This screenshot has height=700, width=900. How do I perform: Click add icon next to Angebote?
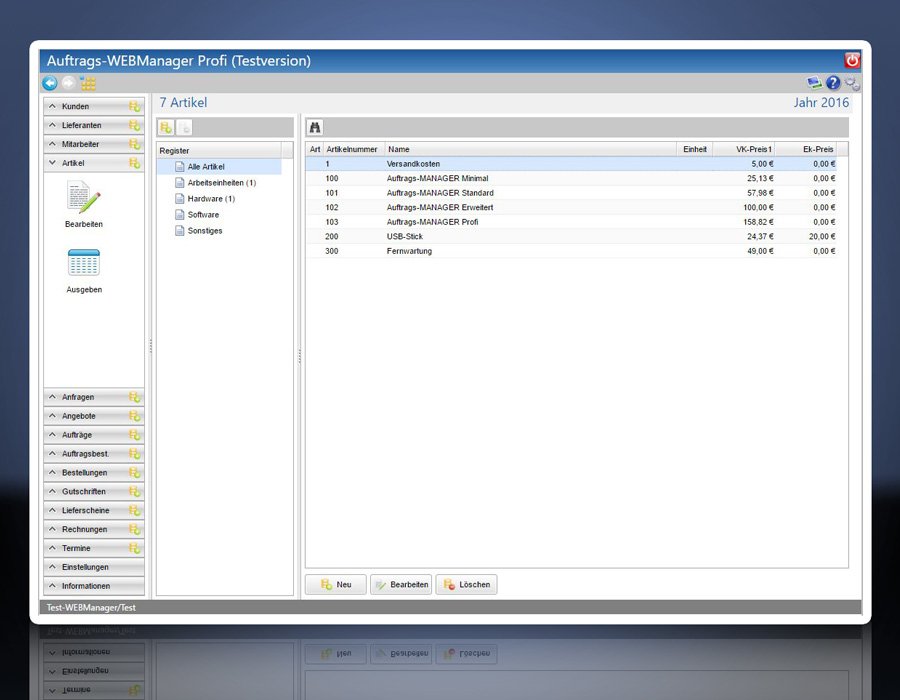tap(134, 416)
